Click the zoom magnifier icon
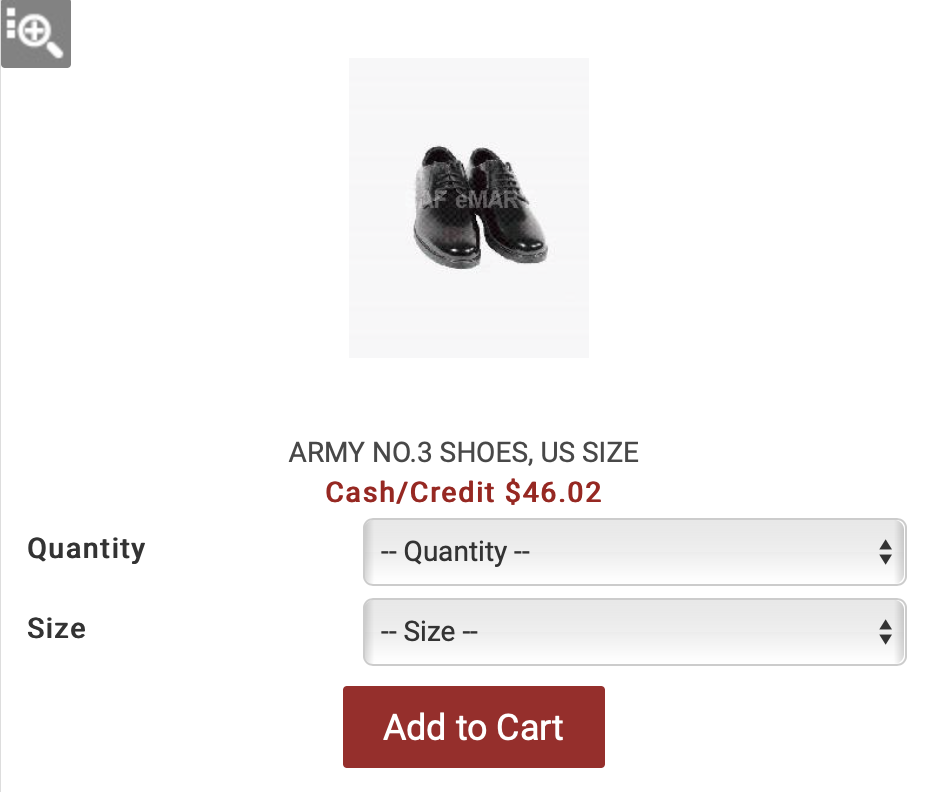This screenshot has width=930, height=792. pyautogui.click(x=36, y=33)
